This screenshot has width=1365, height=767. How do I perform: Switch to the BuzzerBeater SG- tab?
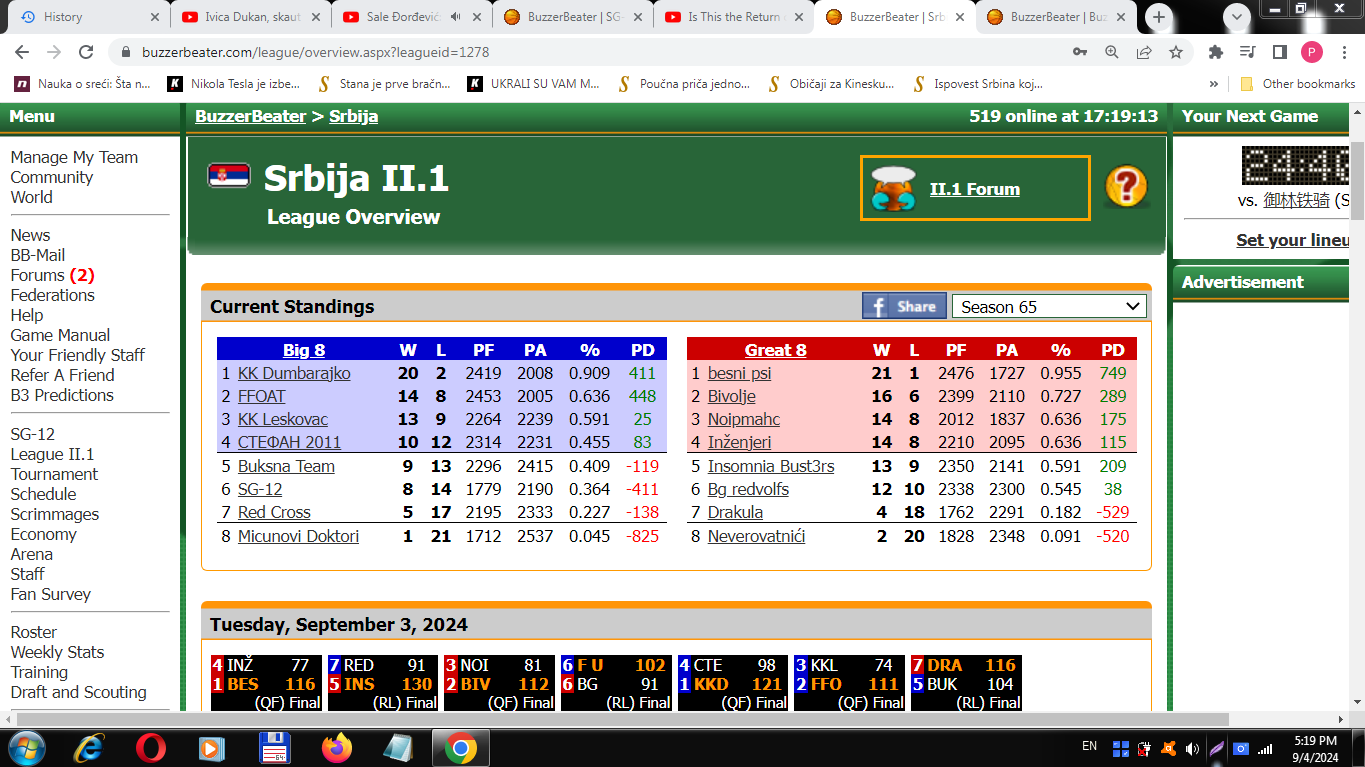coord(572,17)
